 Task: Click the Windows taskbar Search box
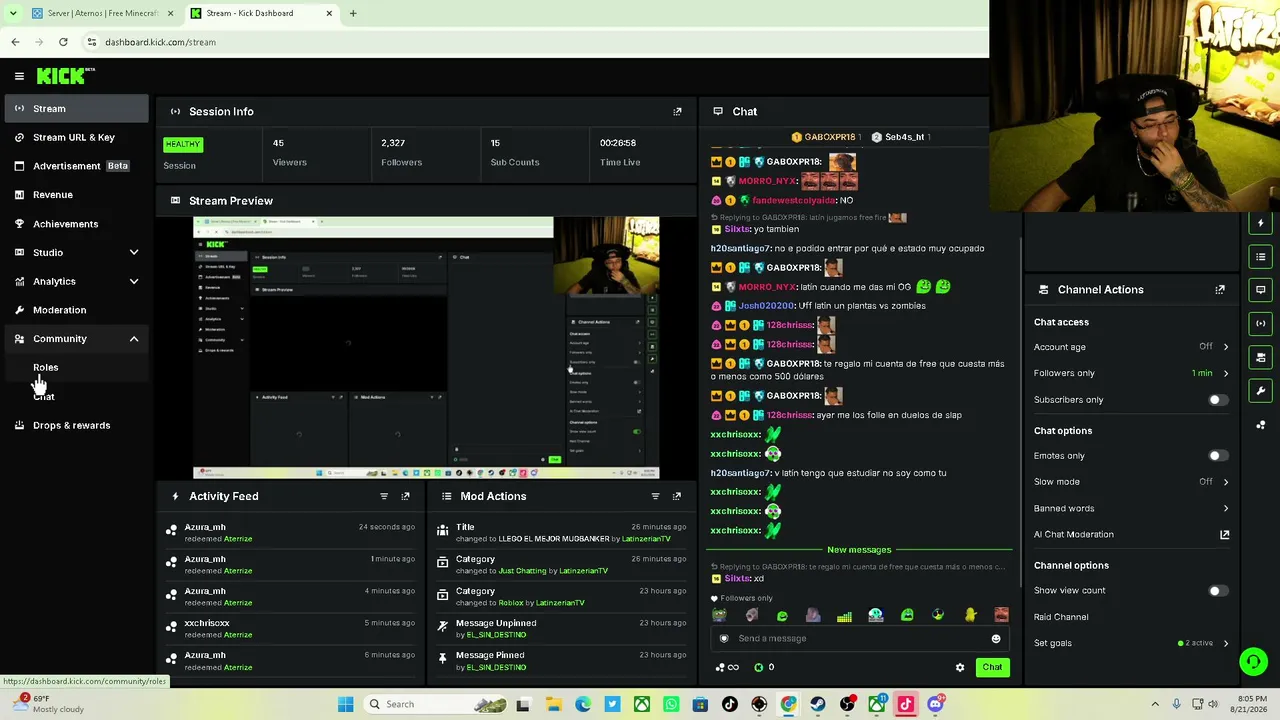pos(436,704)
